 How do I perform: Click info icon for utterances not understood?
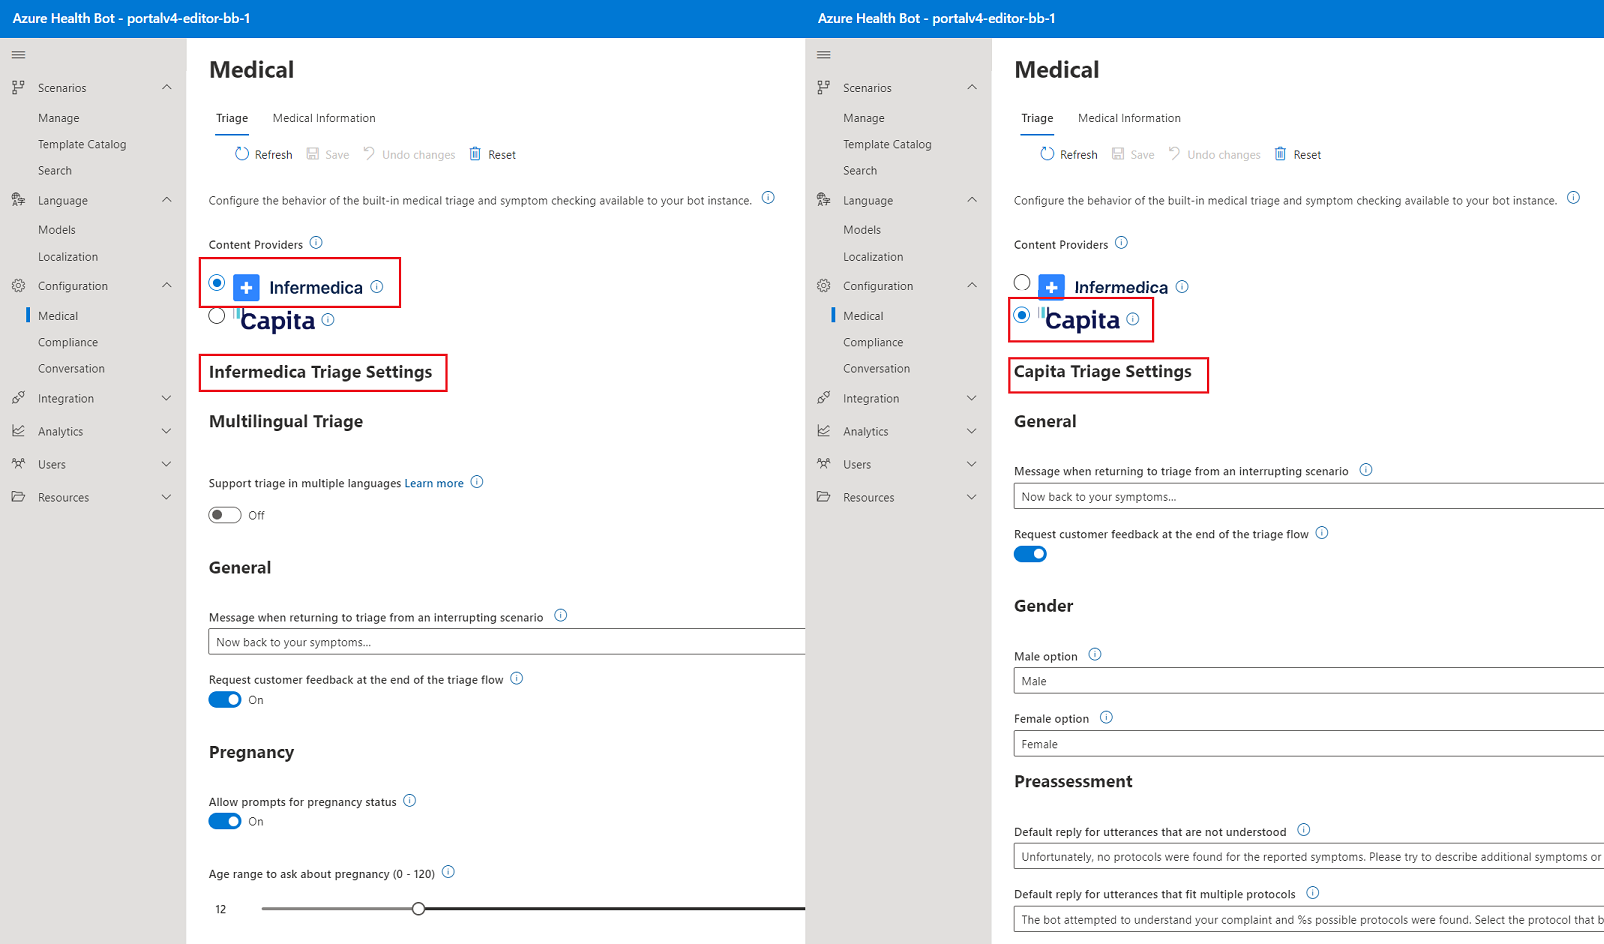point(1304,830)
